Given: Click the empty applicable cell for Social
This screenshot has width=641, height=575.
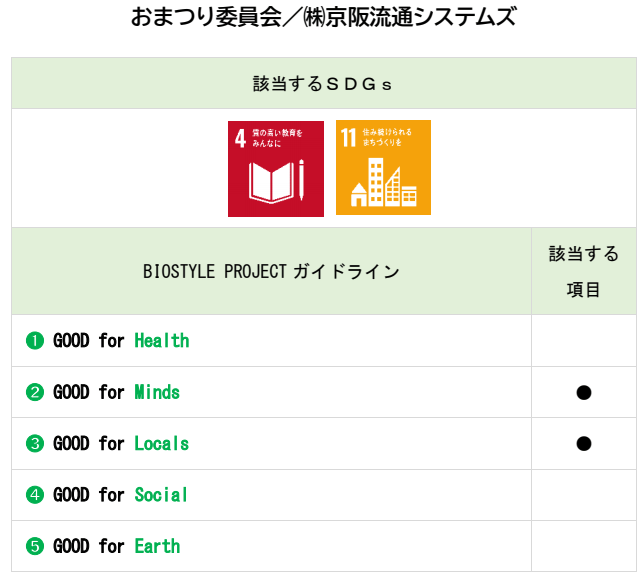Looking at the screenshot, I should [x=584, y=495].
